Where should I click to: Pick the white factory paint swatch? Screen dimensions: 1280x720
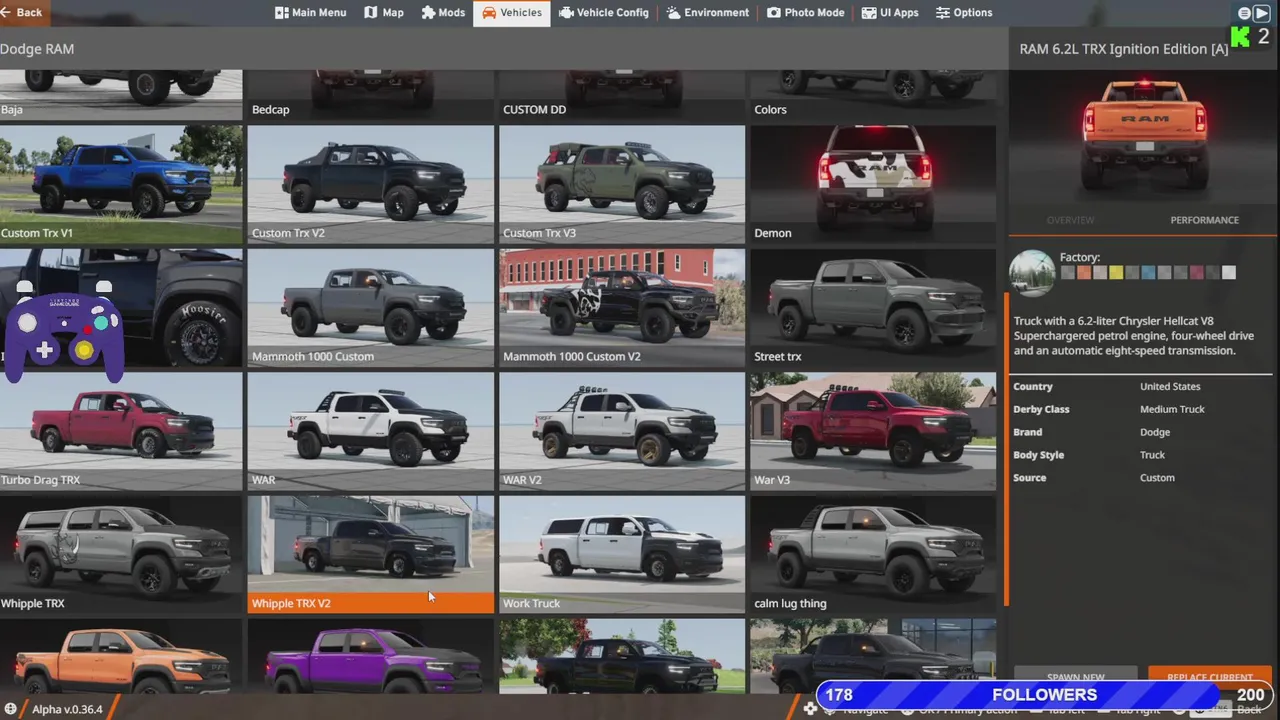coord(1229,273)
